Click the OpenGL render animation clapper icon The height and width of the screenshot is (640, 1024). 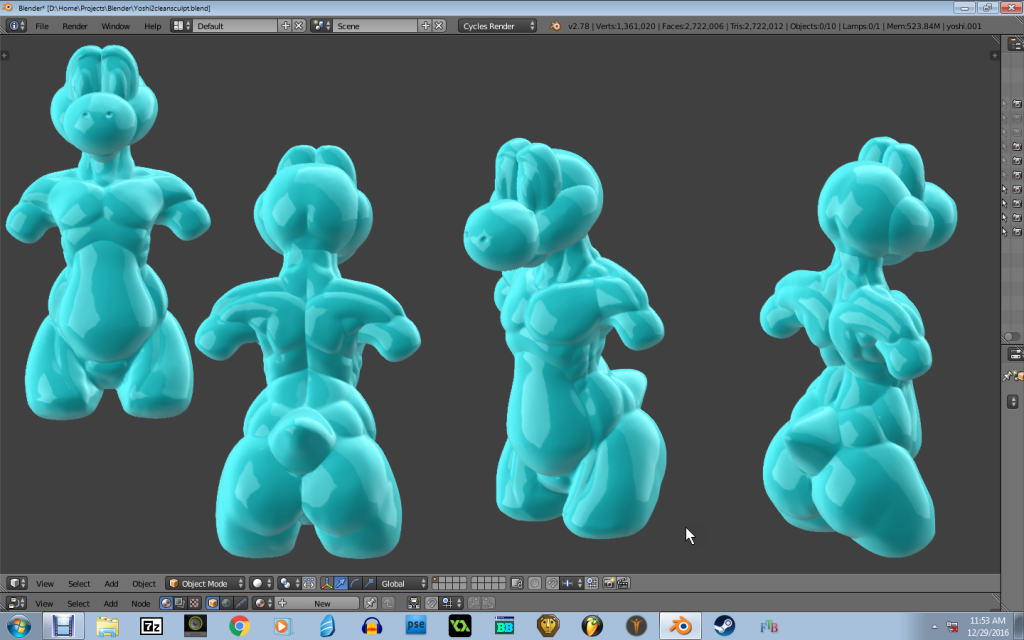tap(623, 583)
